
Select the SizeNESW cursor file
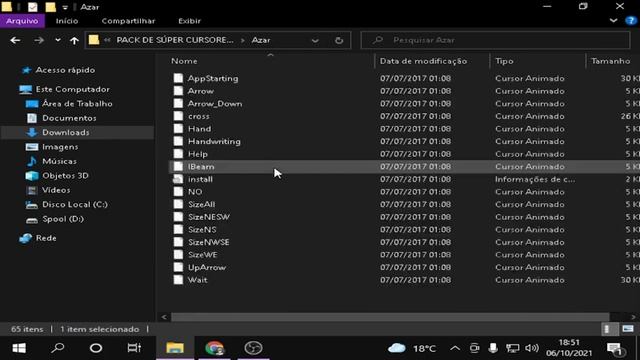(x=209, y=217)
